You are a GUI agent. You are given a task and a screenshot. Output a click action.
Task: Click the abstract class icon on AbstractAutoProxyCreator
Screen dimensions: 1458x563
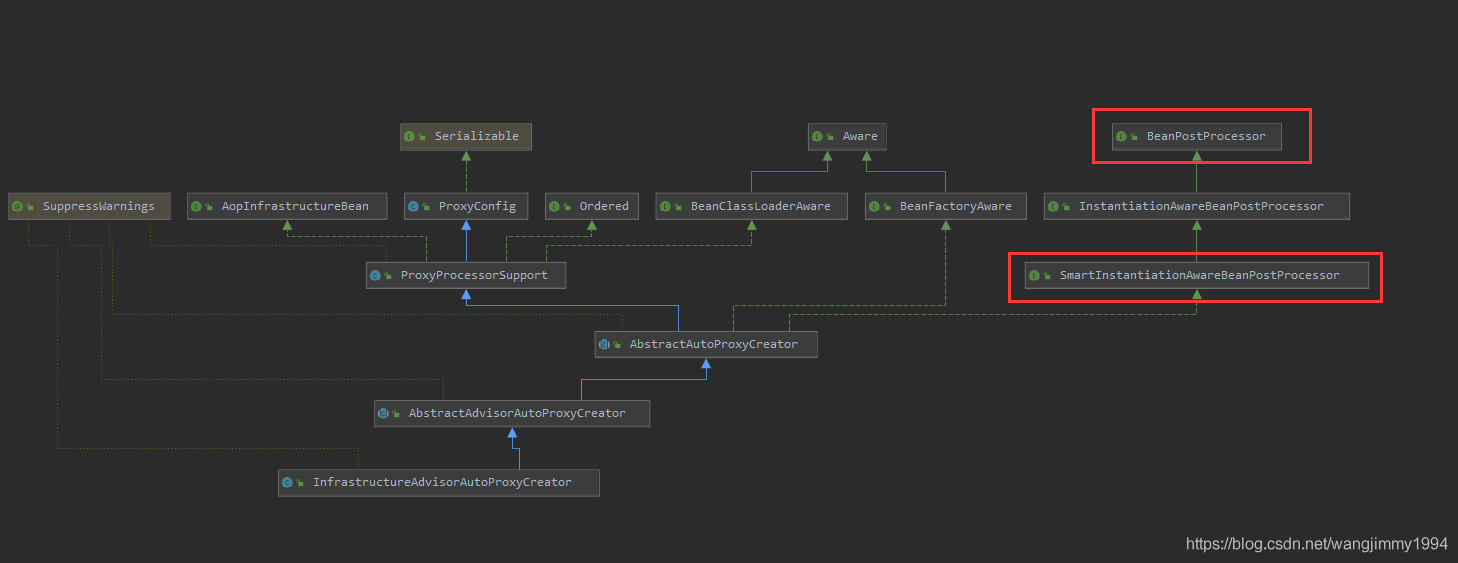click(x=604, y=344)
